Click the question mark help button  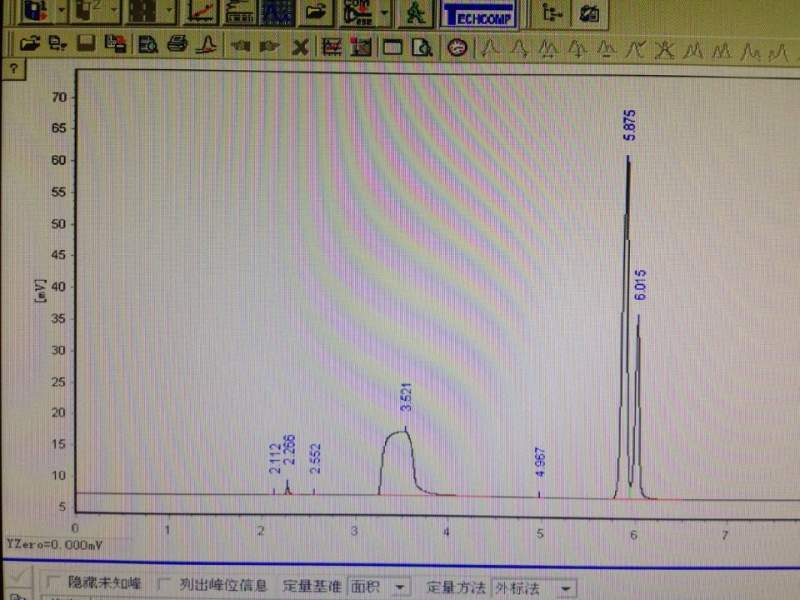click(x=14, y=69)
